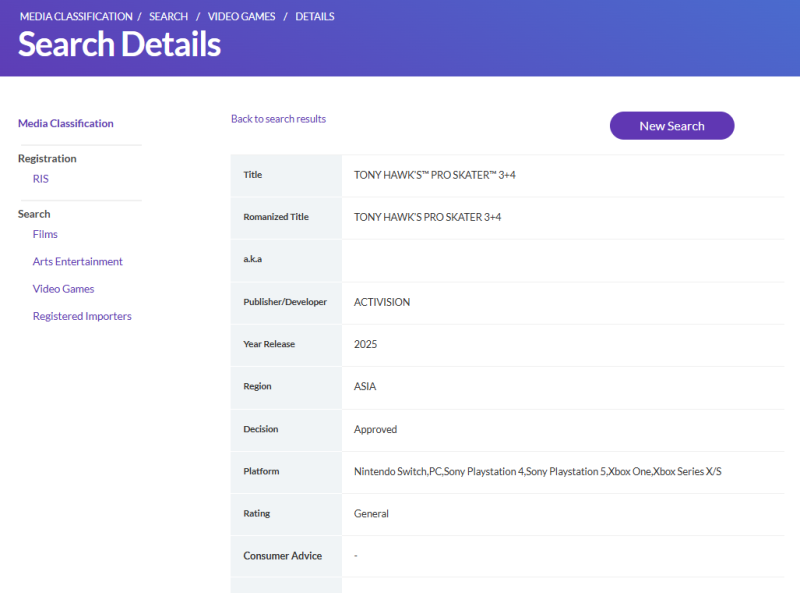This screenshot has height=593, width=800.
Task: Go to Arts Entertainment search
Action: (77, 262)
